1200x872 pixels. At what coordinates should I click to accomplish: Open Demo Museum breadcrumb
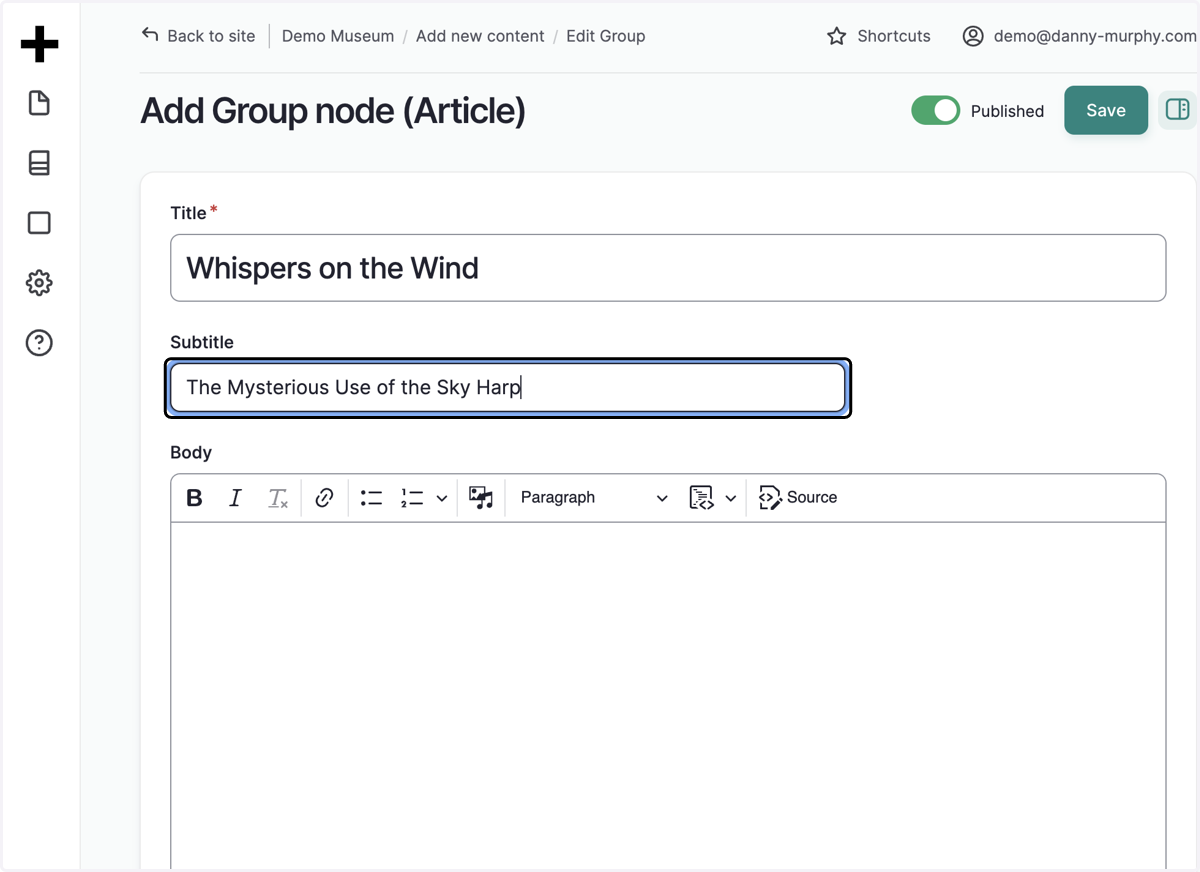(x=338, y=36)
